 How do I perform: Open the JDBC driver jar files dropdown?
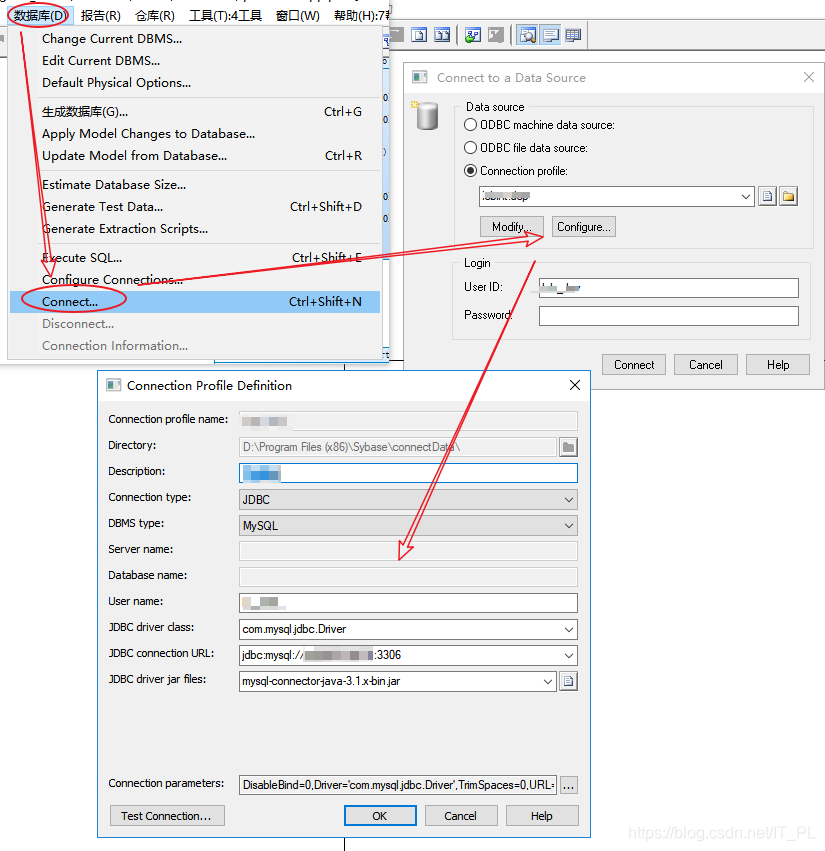pyautogui.click(x=548, y=681)
